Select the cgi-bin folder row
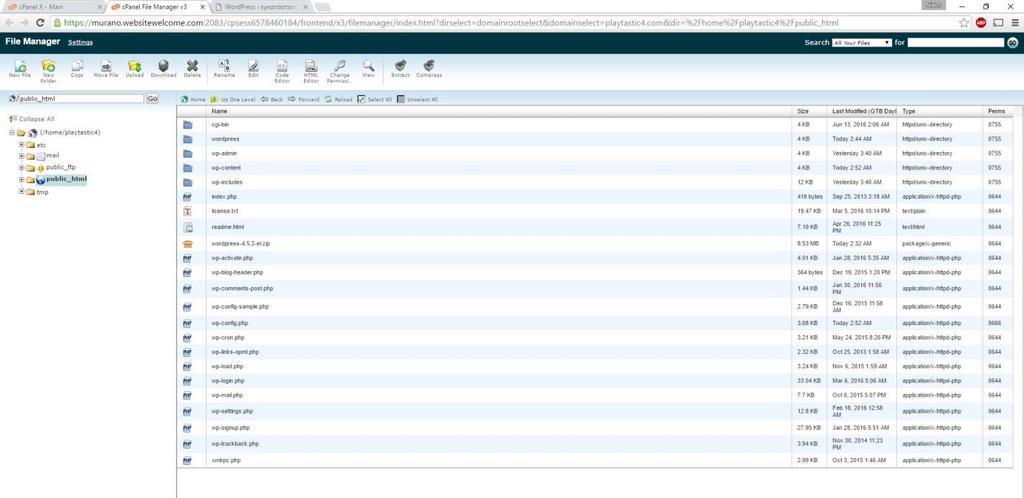 click(x=594, y=124)
